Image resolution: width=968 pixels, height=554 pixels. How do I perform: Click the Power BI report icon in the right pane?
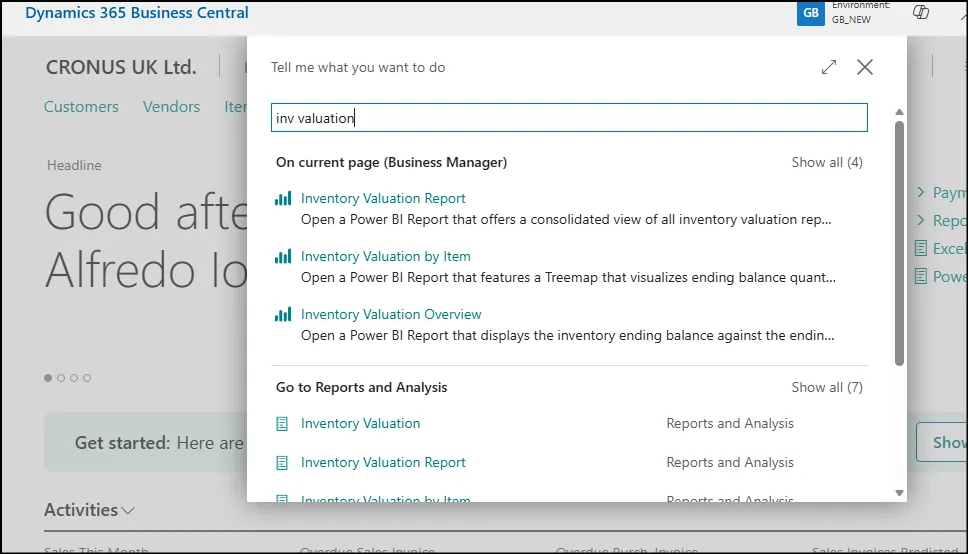pyautogui.click(x=920, y=276)
